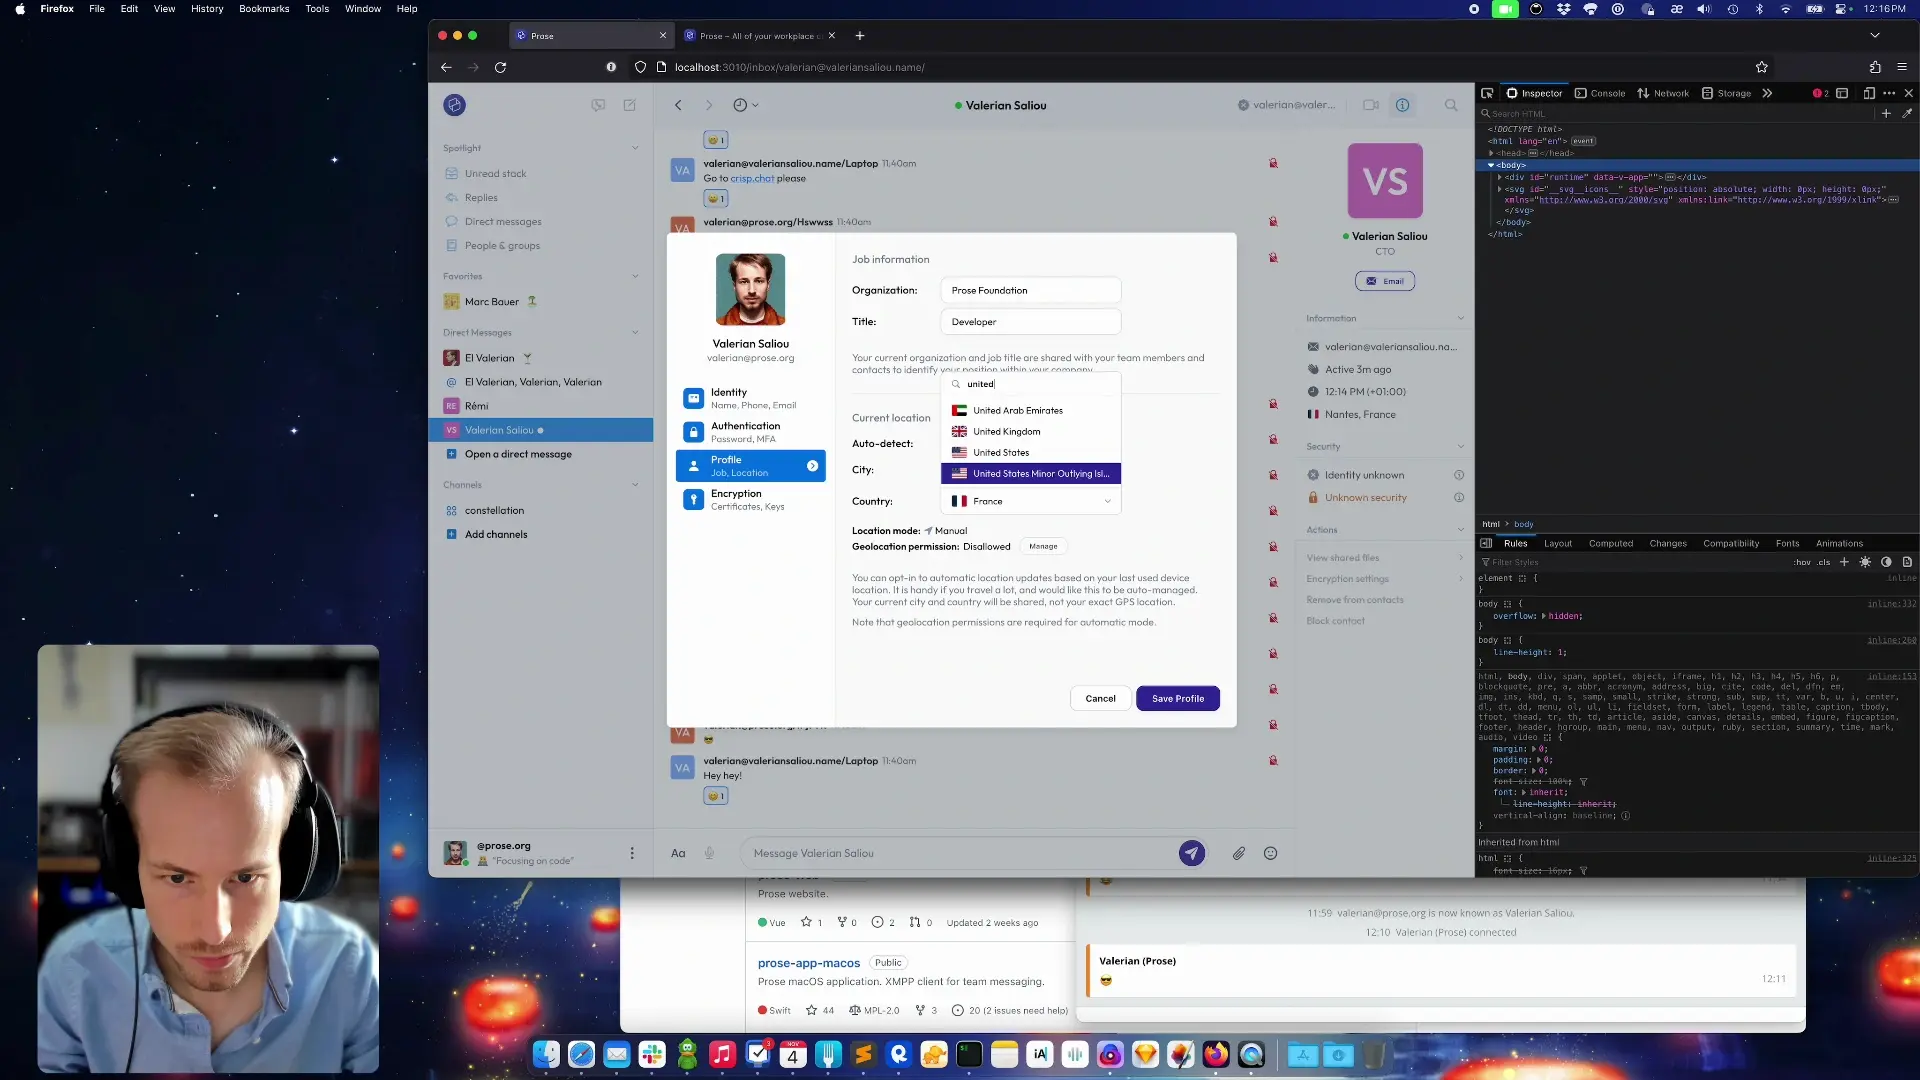Click the Email action button icon
This screenshot has height=1080, width=1920.
1371,281
